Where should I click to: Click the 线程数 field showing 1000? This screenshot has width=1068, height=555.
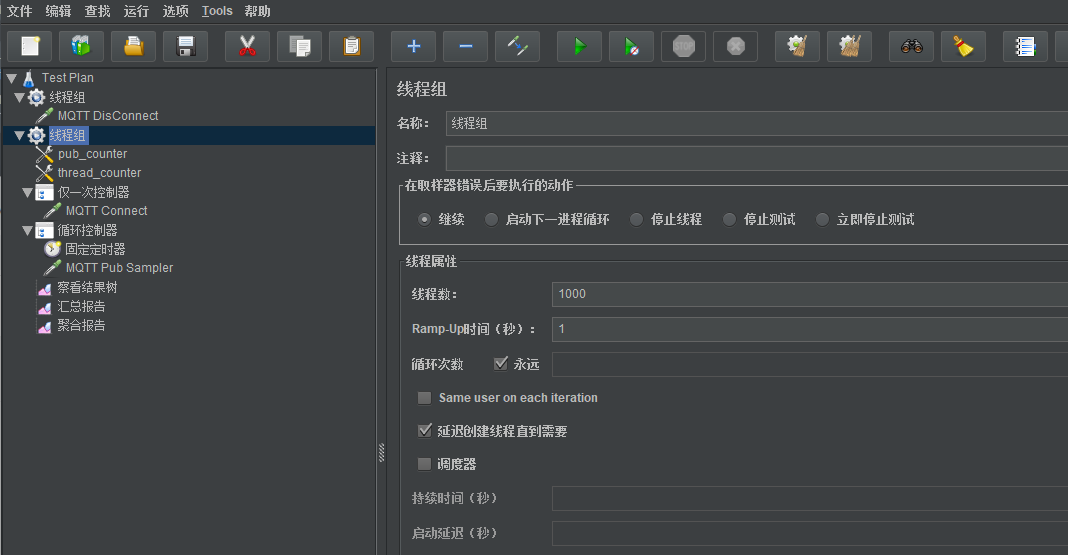point(810,294)
